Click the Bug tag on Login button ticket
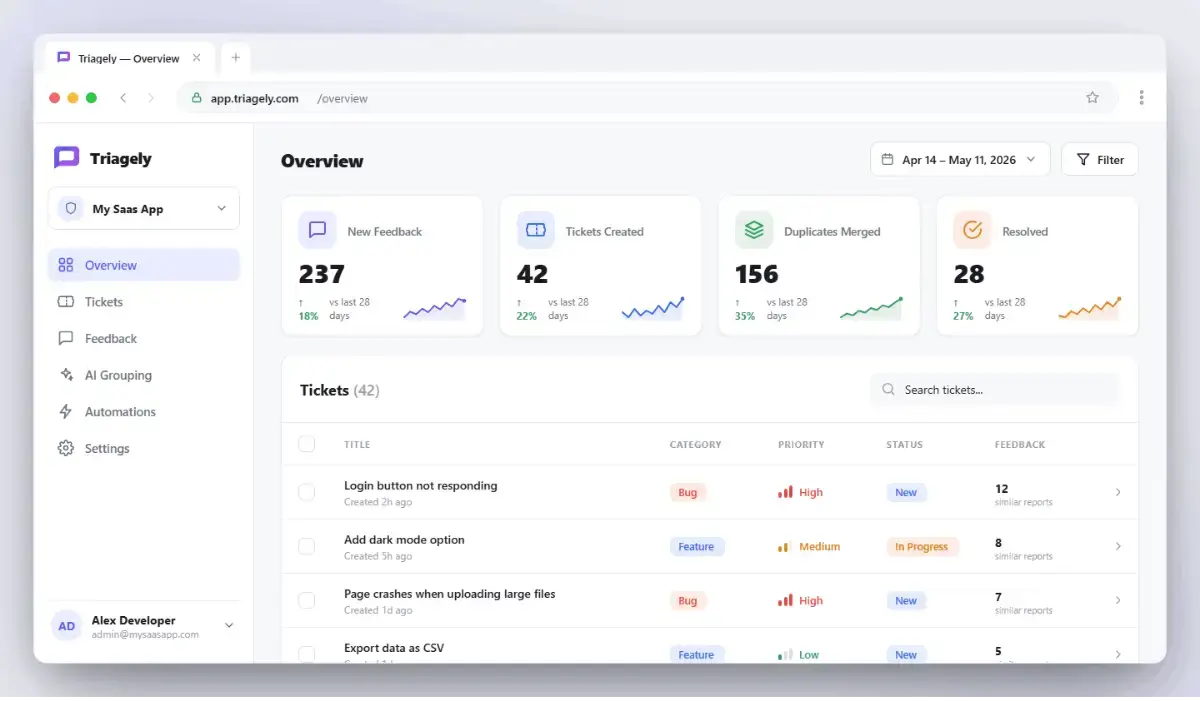Screen dimensions: 1200x701 click(688, 492)
